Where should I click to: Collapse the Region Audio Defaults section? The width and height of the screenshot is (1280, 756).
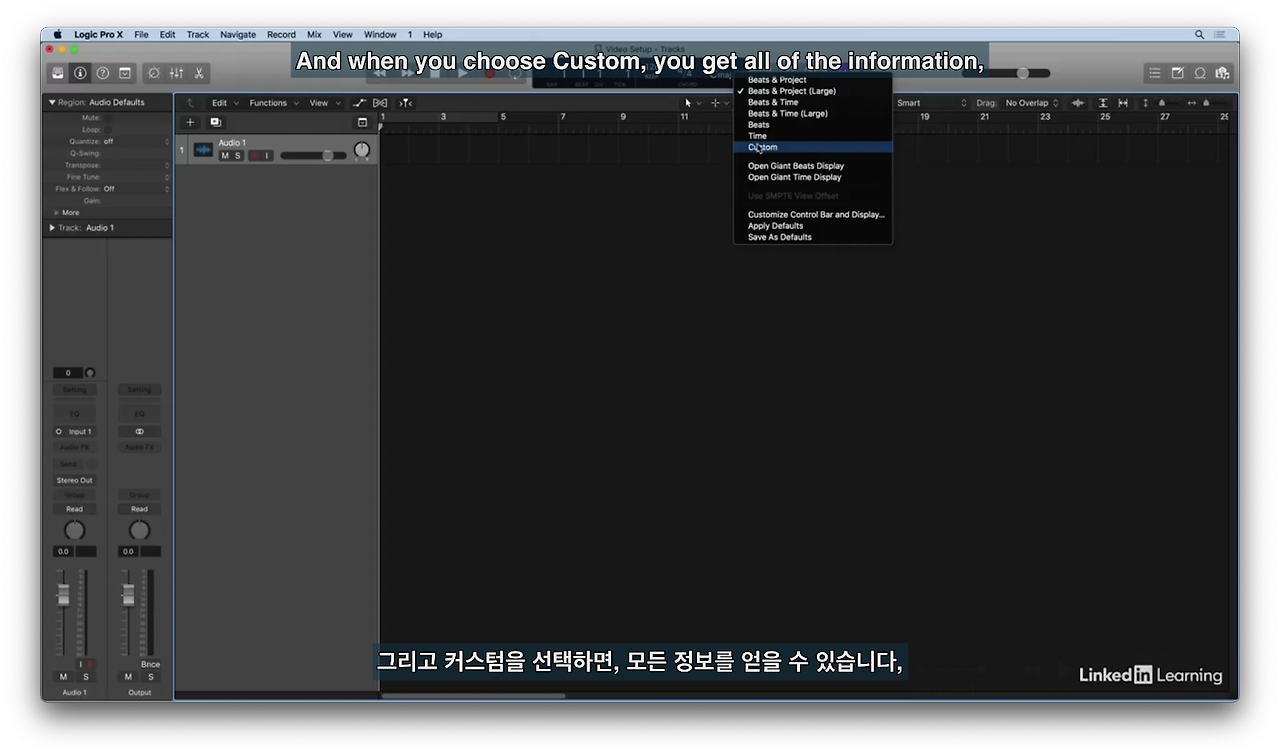pos(52,102)
